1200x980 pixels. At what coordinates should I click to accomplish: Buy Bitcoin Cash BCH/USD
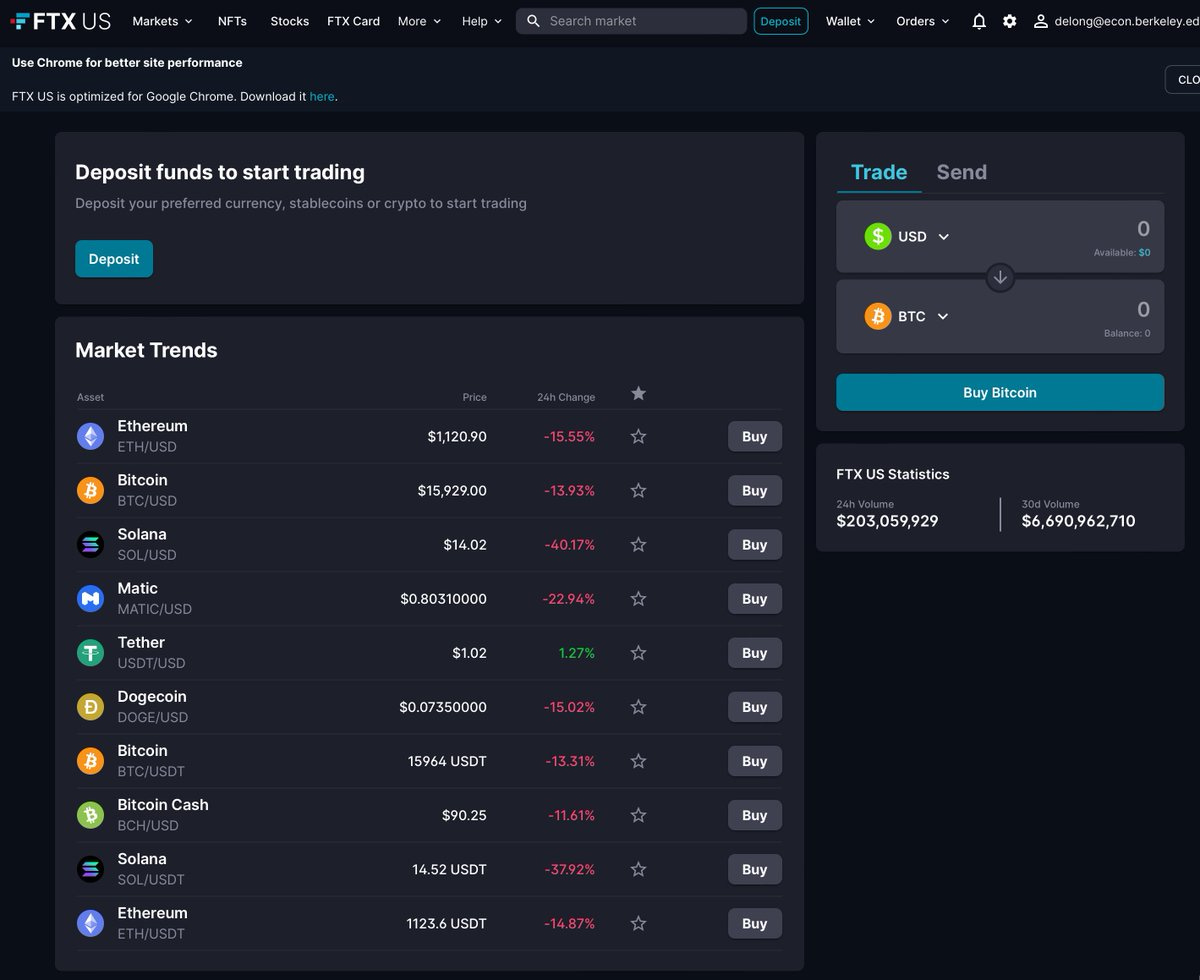[755, 815]
